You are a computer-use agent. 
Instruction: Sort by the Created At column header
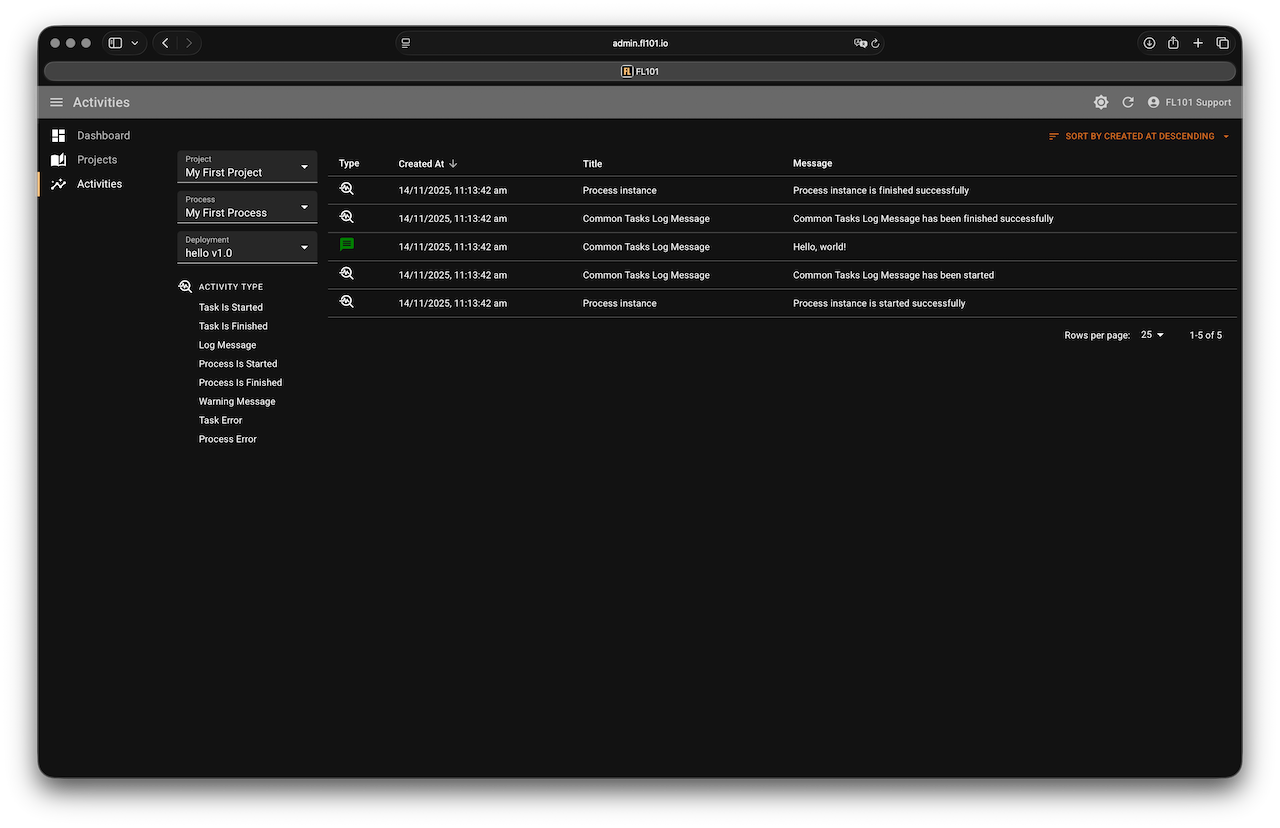pyautogui.click(x=421, y=164)
